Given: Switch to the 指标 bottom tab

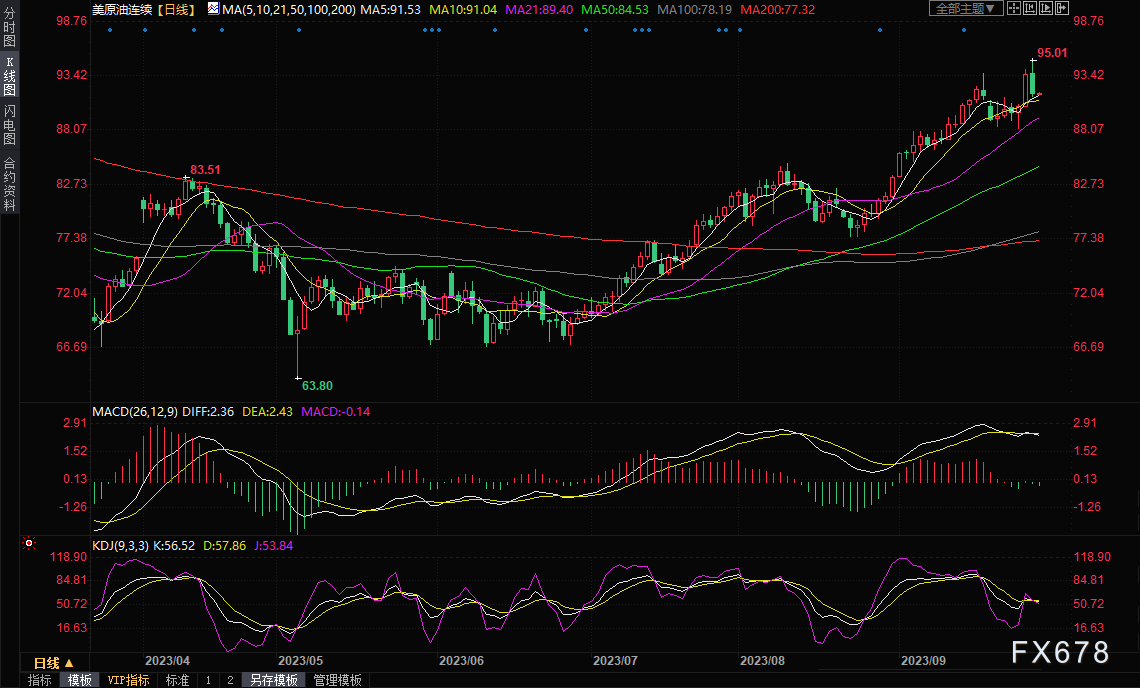Looking at the screenshot, I should coord(39,680).
